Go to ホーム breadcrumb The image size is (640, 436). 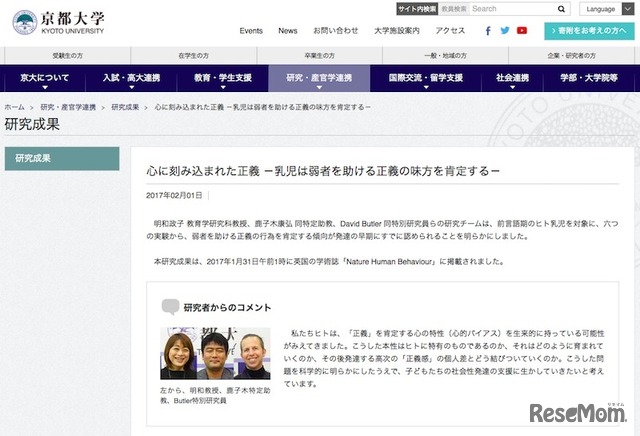[15, 107]
